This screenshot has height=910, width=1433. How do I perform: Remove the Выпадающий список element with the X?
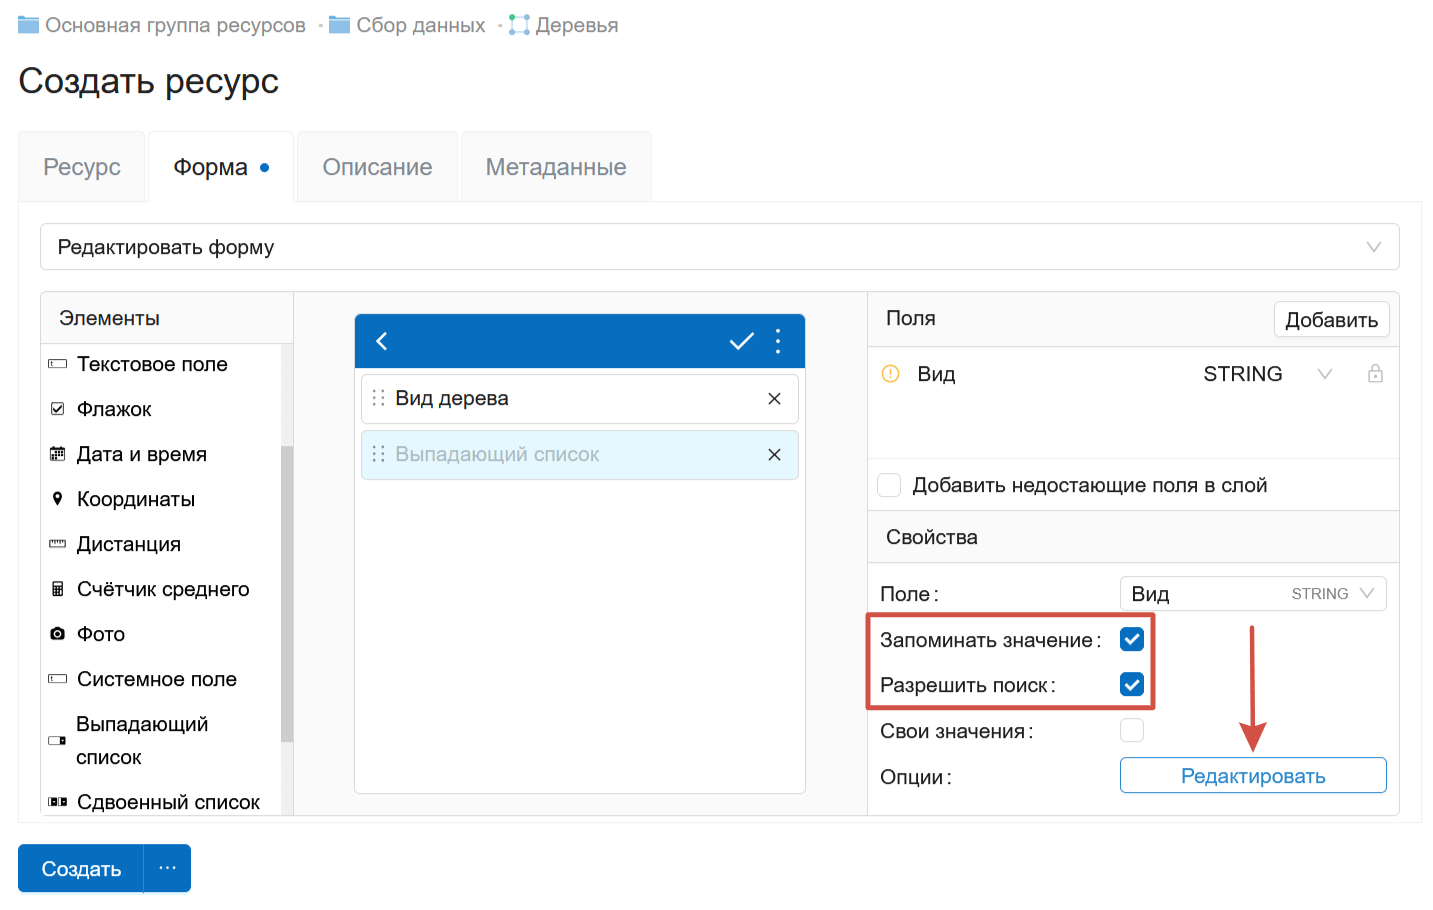click(x=774, y=454)
